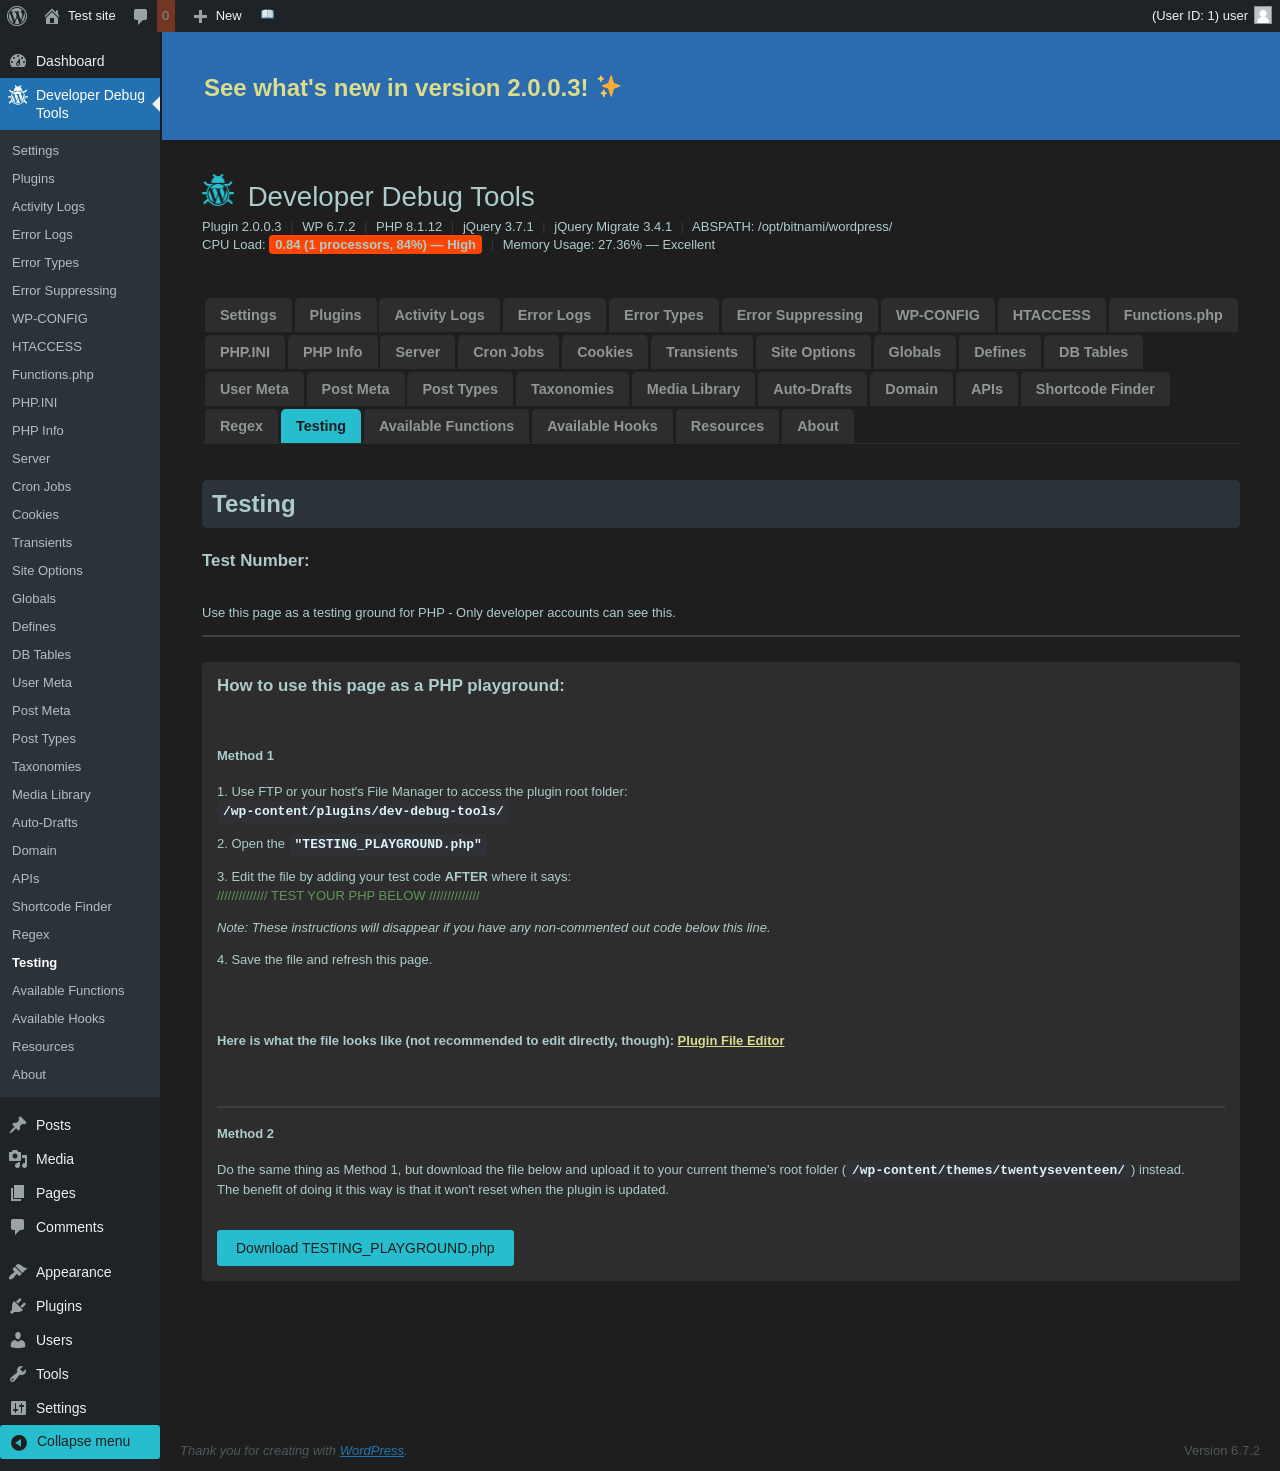This screenshot has height=1471, width=1280.
Task: Open the WP-CONFIG tab
Action: pos(937,315)
